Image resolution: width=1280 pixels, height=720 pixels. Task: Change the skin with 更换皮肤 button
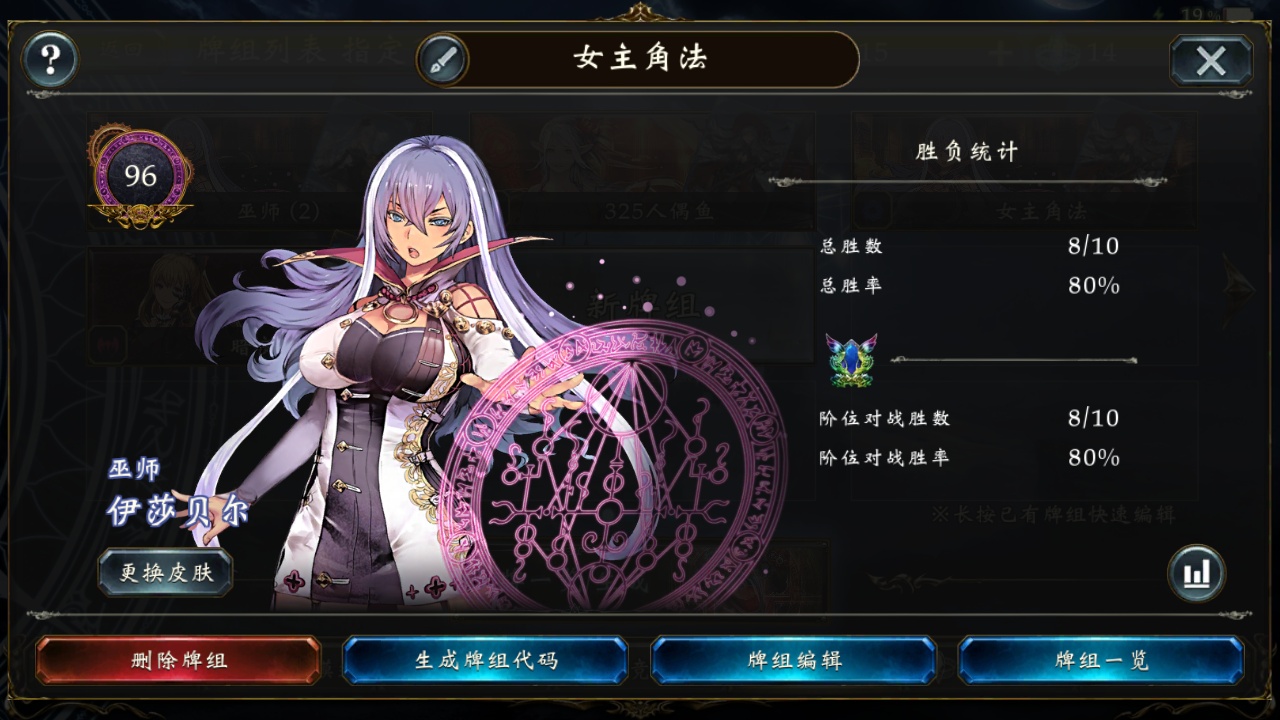[165, 572]
